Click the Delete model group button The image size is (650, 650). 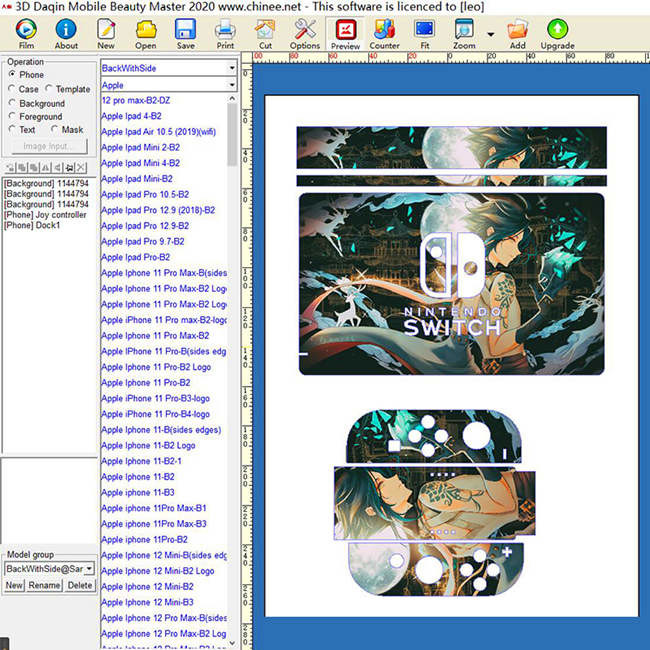tap(80, 585)
